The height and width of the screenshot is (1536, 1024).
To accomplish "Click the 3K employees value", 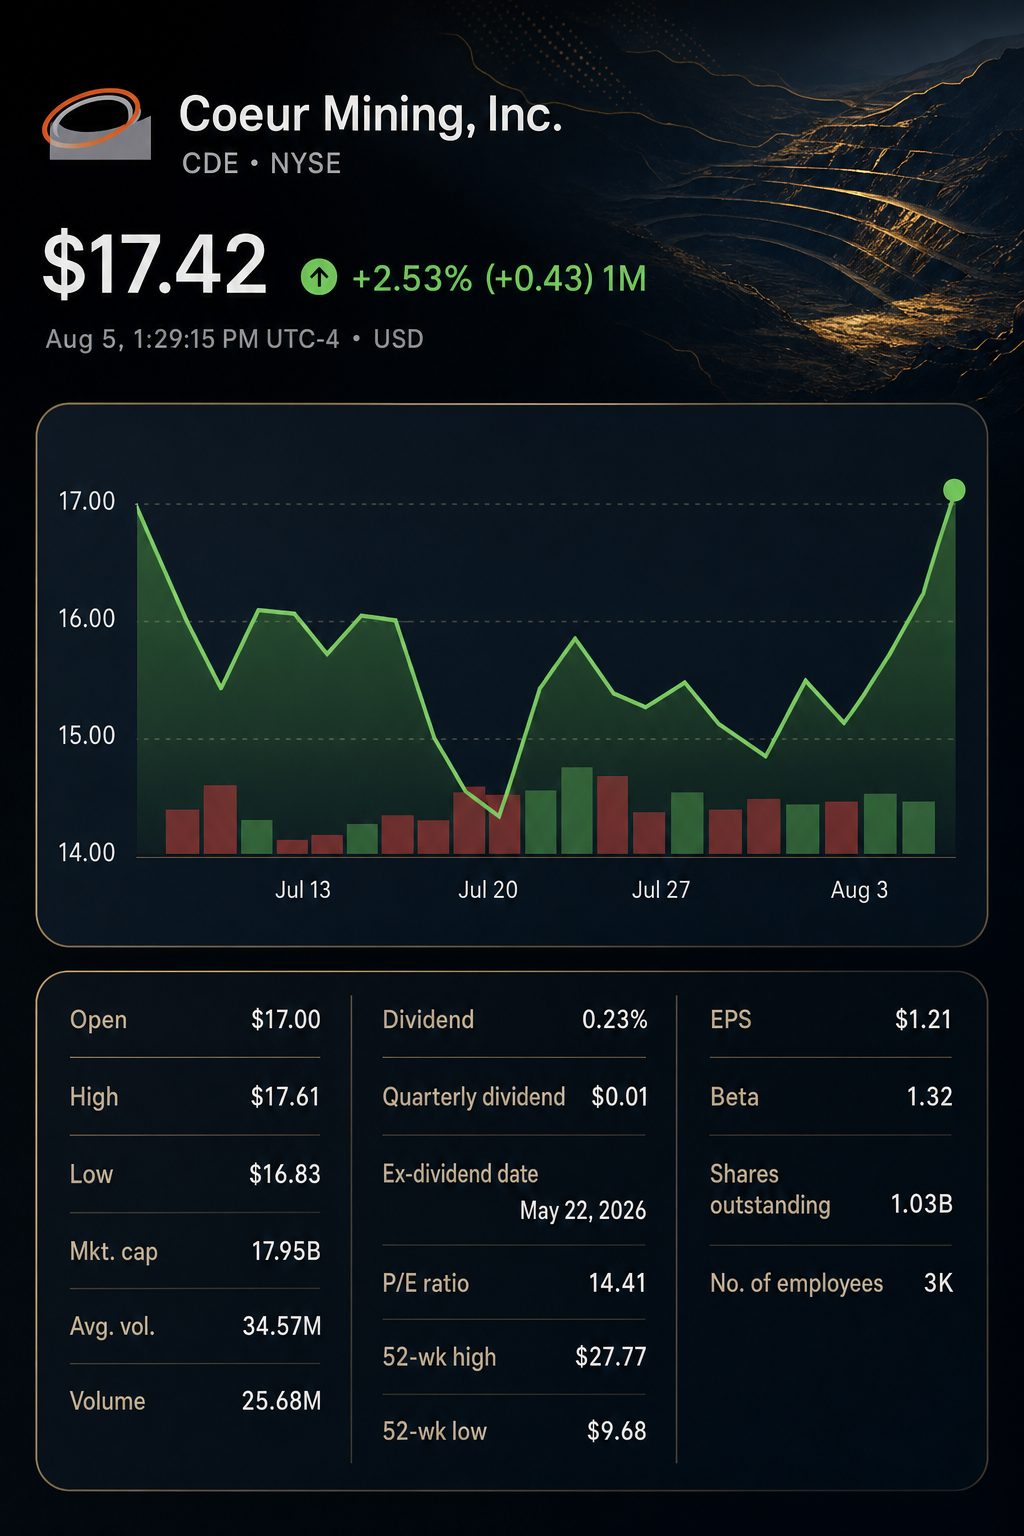I will [938, 1283].
